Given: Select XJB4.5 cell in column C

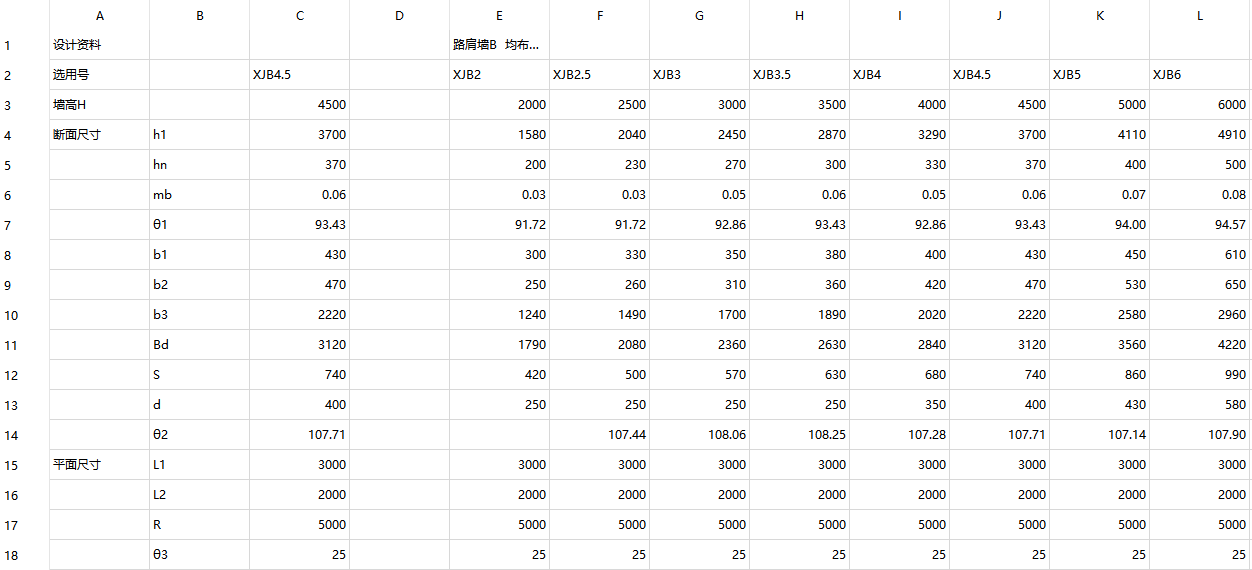Looking at the screenshot, I should click(x=299, y=75).
